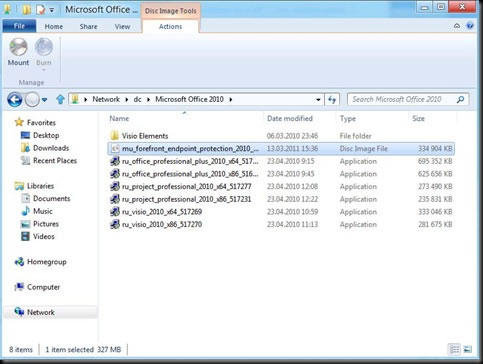Screen dimensions: 483x364
Task: Select the mu_forefront_endpoint_protection_2010 disc image icon
Action: [x=115, y=149]
